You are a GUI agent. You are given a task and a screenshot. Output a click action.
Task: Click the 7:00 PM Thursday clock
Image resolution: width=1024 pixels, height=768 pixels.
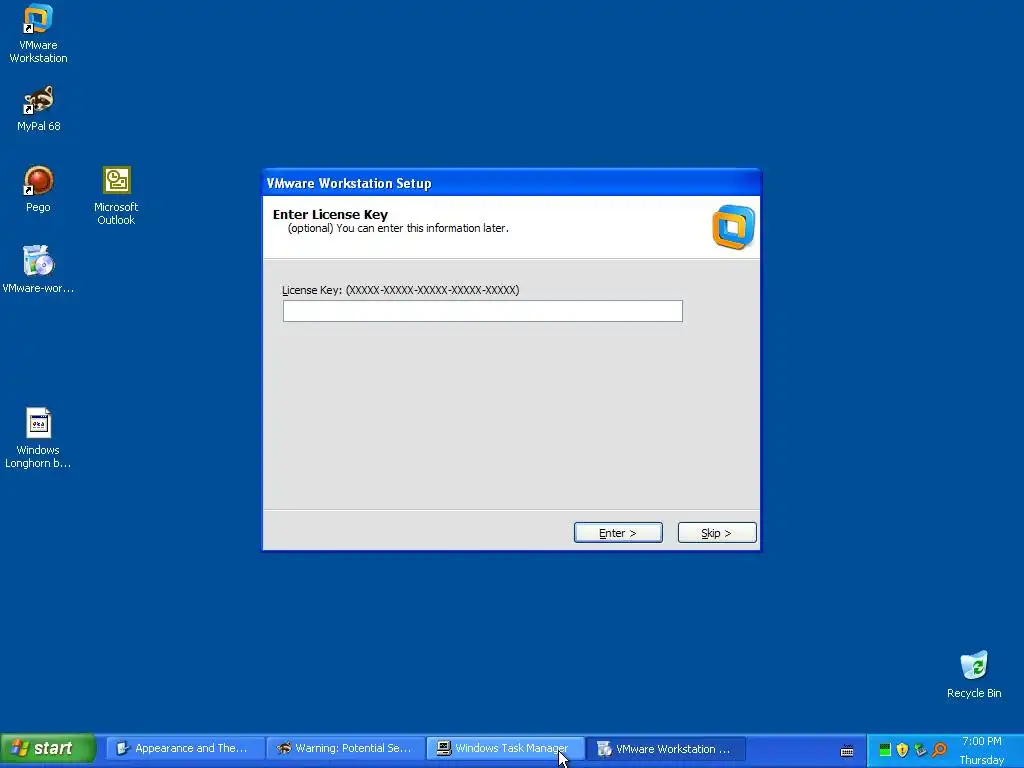(982, 750)
